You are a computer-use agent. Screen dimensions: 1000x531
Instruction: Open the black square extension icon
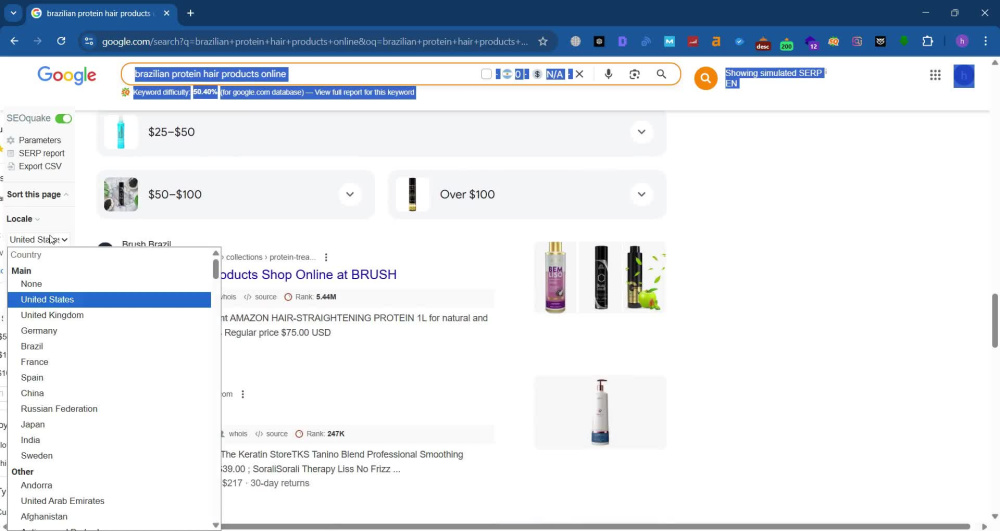tap(599, 41)
